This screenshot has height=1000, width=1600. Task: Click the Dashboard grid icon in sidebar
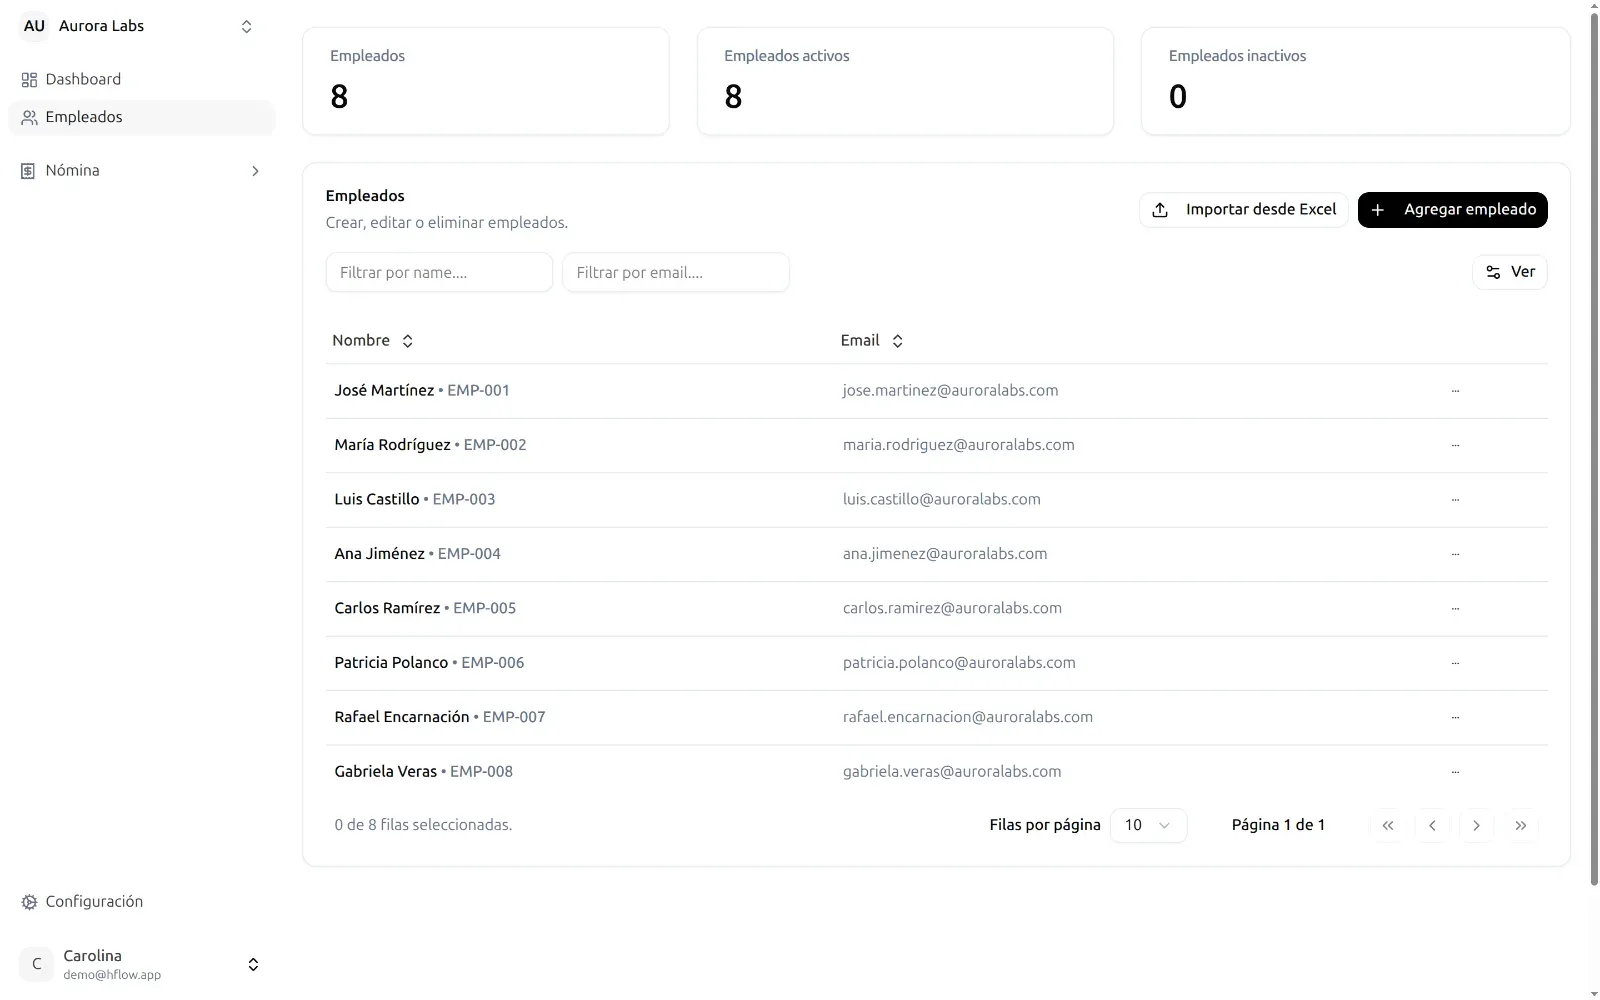coord(29,80)
